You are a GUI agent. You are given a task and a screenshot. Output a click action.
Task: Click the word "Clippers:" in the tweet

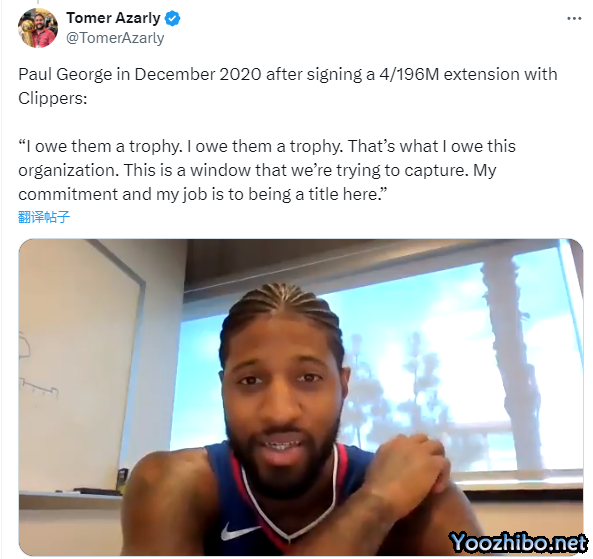click(53, 98)
